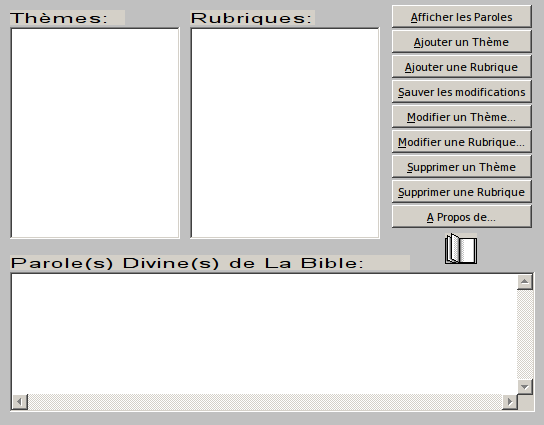
Task: Click the Supprimer une Rubrique button
Action: [461, 192]
